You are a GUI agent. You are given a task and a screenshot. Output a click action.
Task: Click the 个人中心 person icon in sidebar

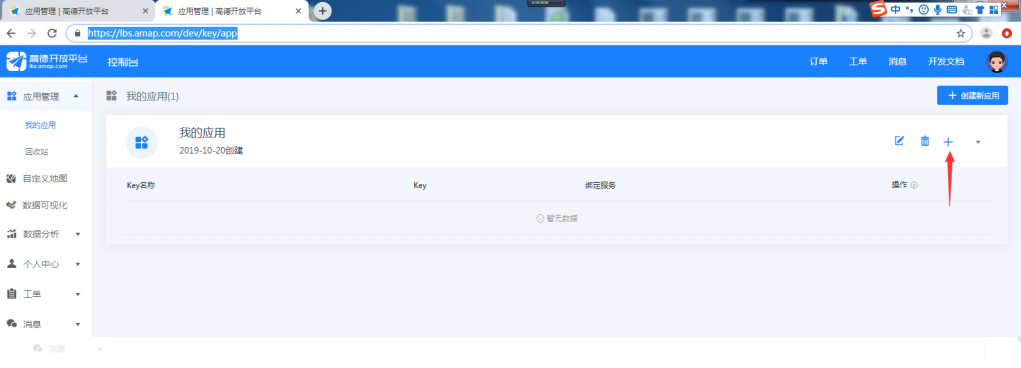[11, 264]
